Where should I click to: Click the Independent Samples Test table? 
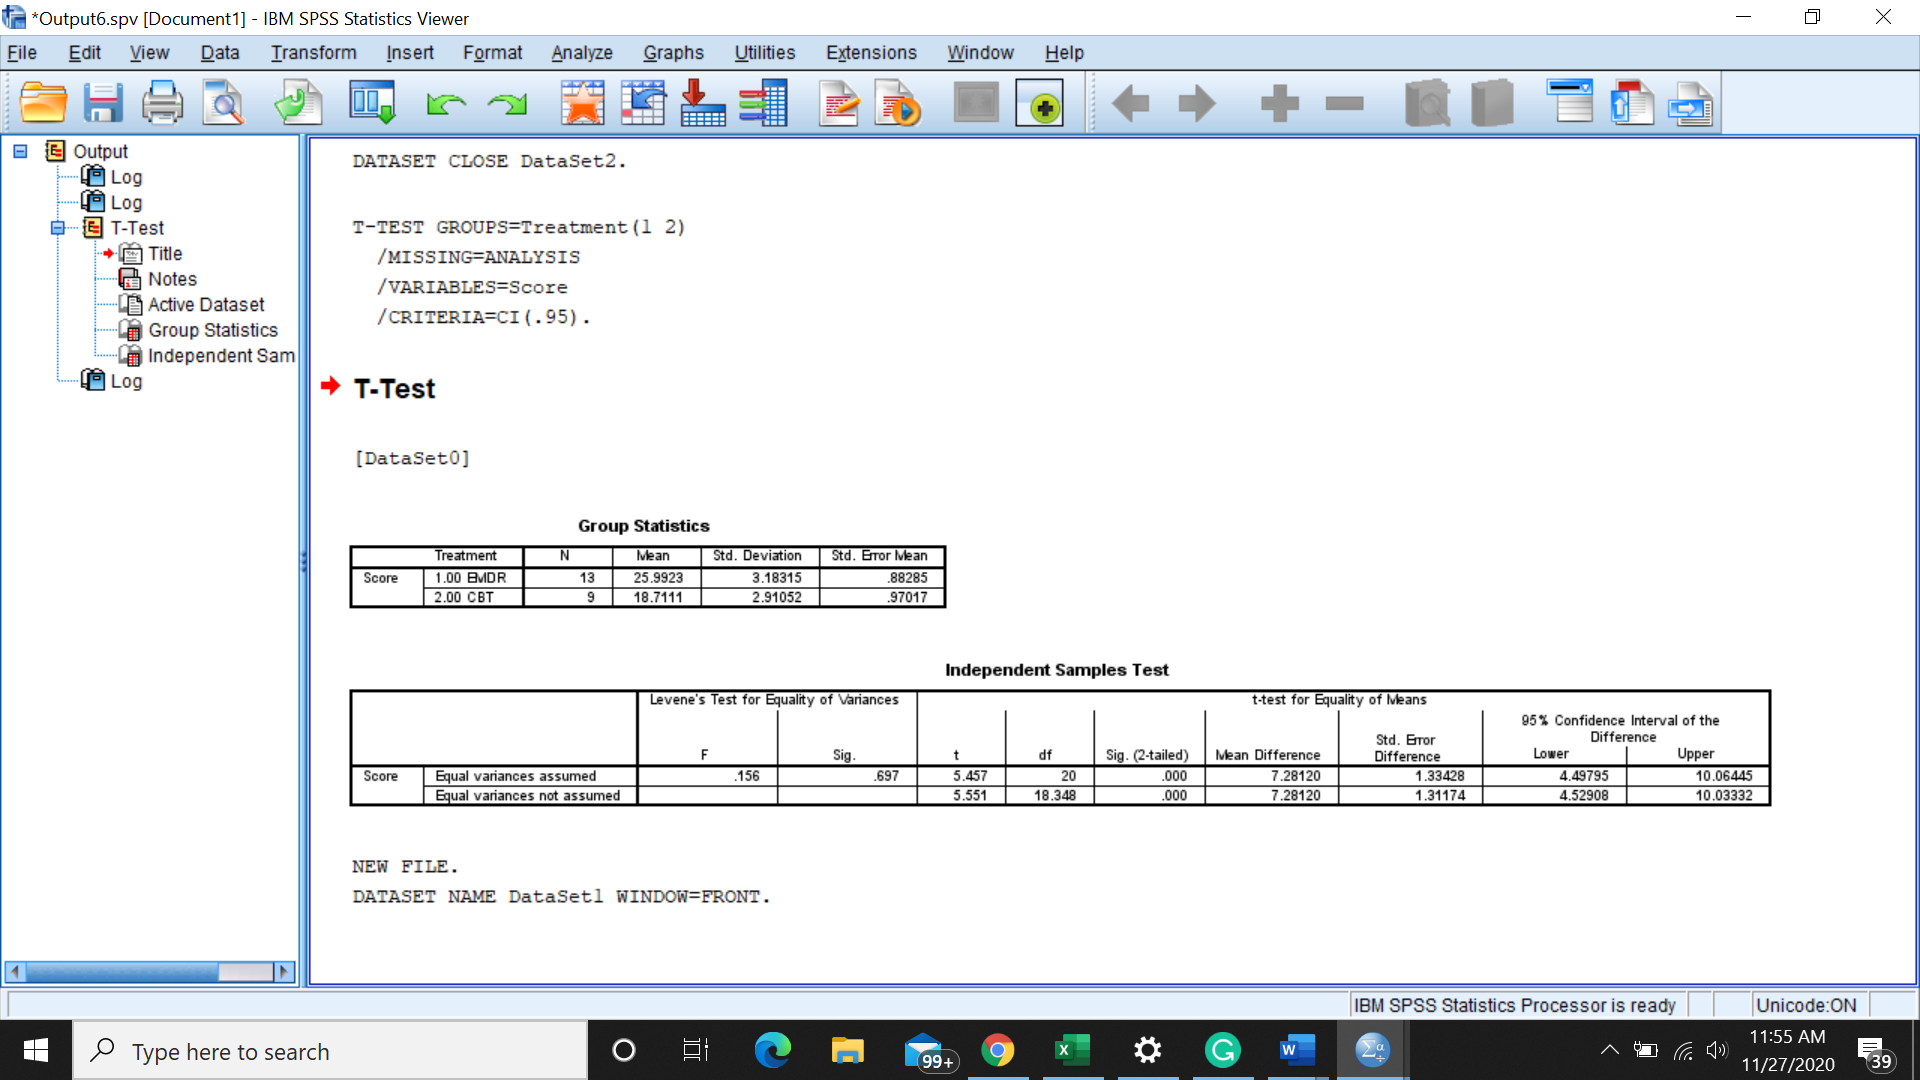click(1059, 747)
